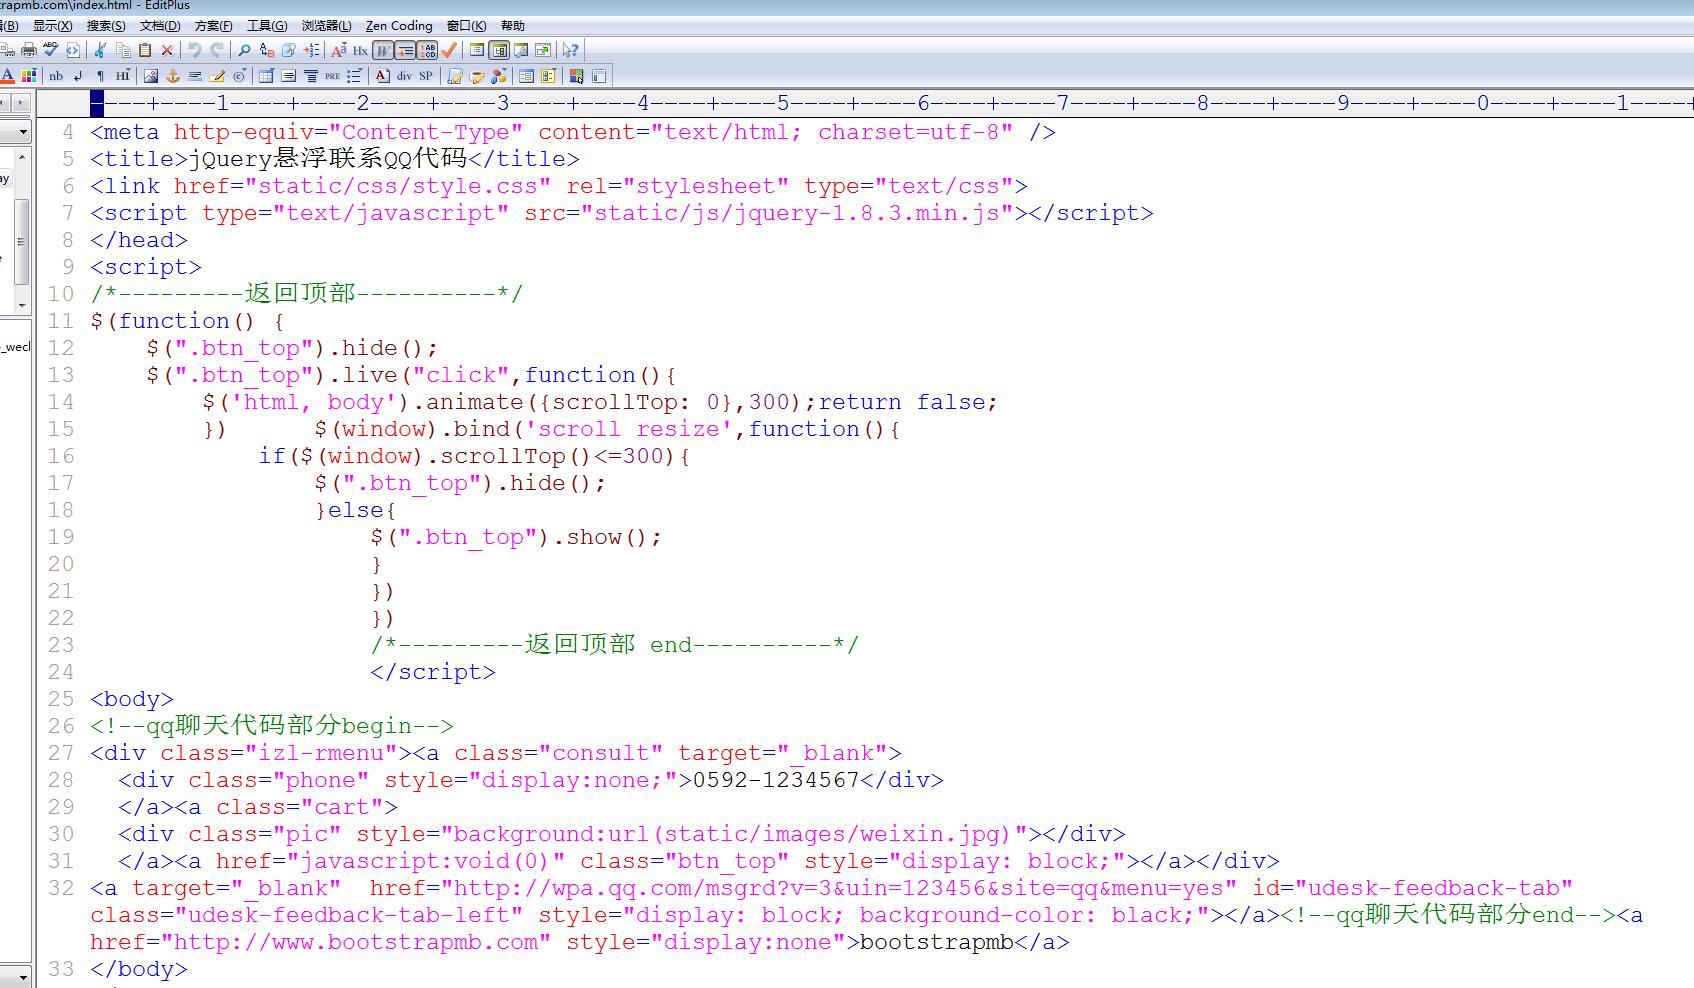
Task: Click the Print icon in toolbar
Action: [29, 50]
